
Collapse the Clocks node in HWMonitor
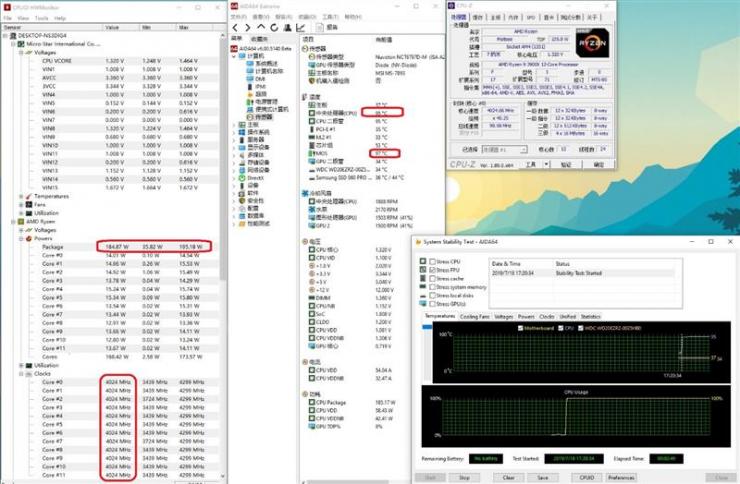click(x=21, y=374)
